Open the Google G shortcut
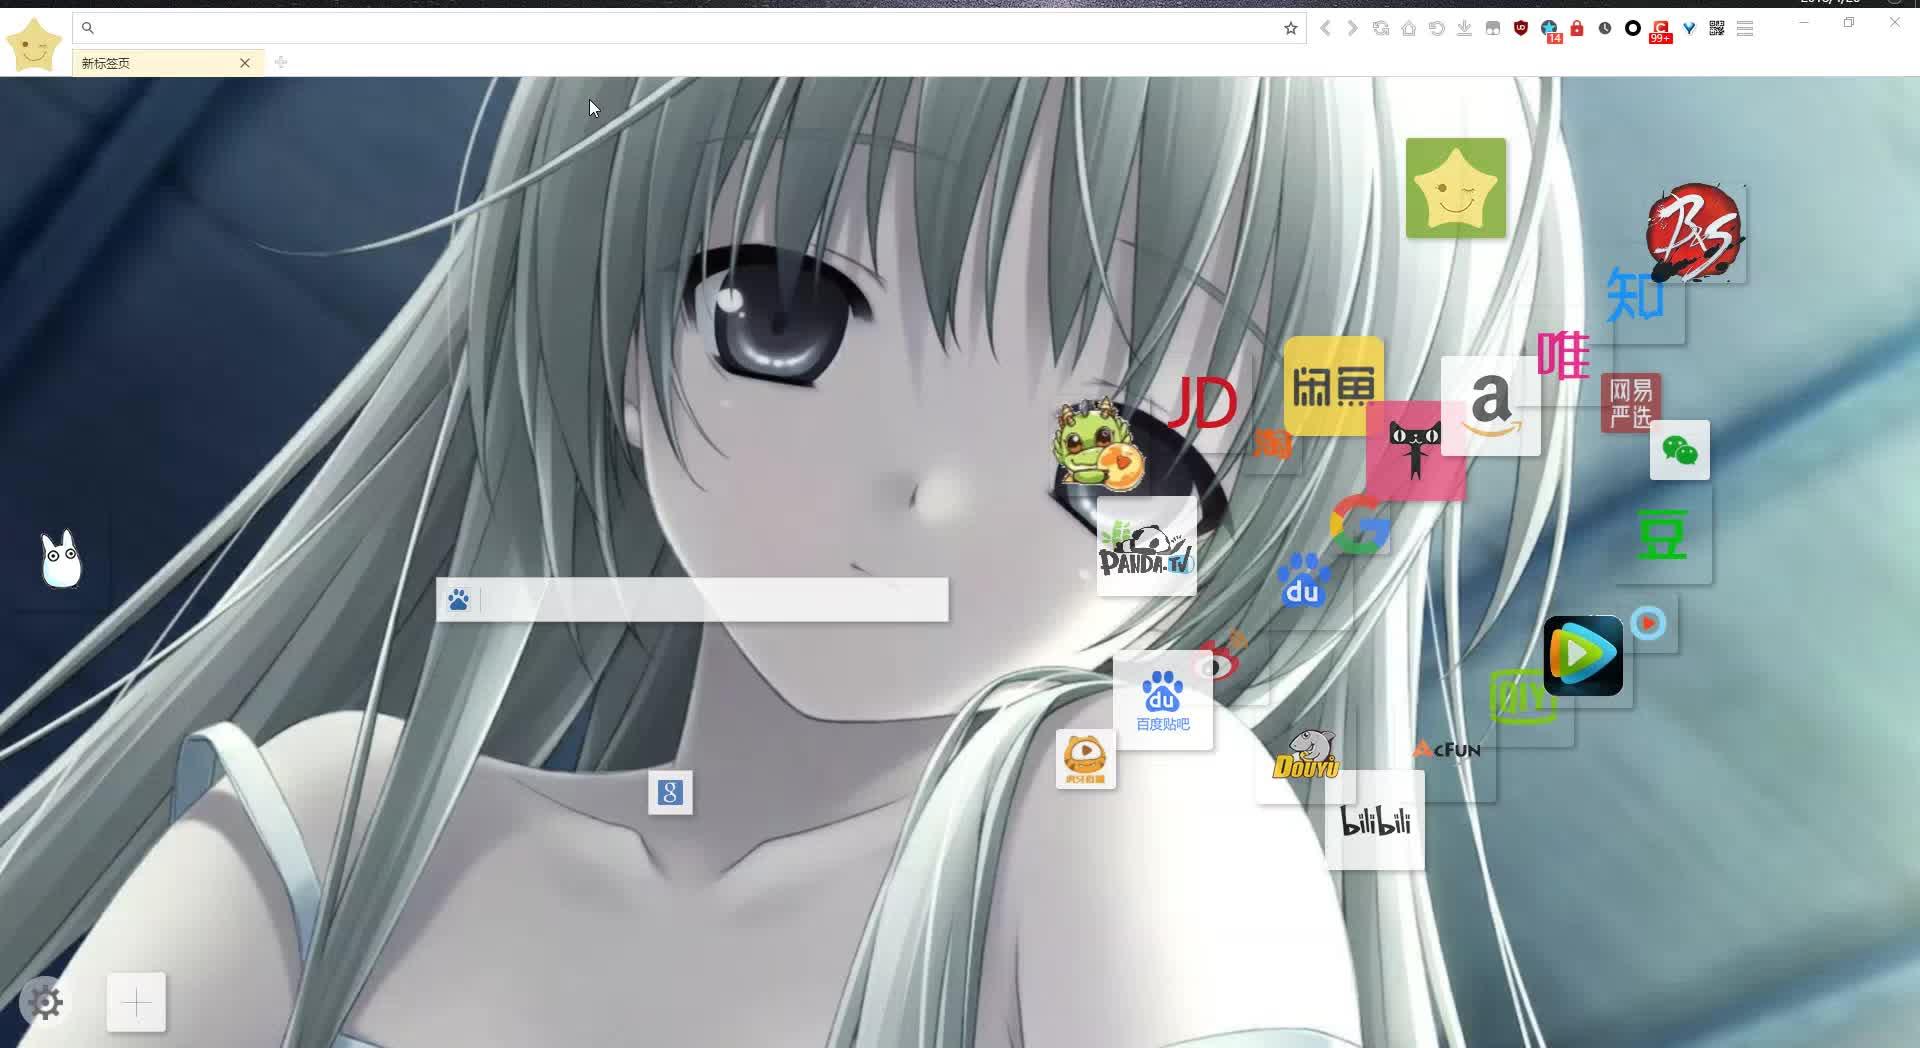 click(1359, 524)
